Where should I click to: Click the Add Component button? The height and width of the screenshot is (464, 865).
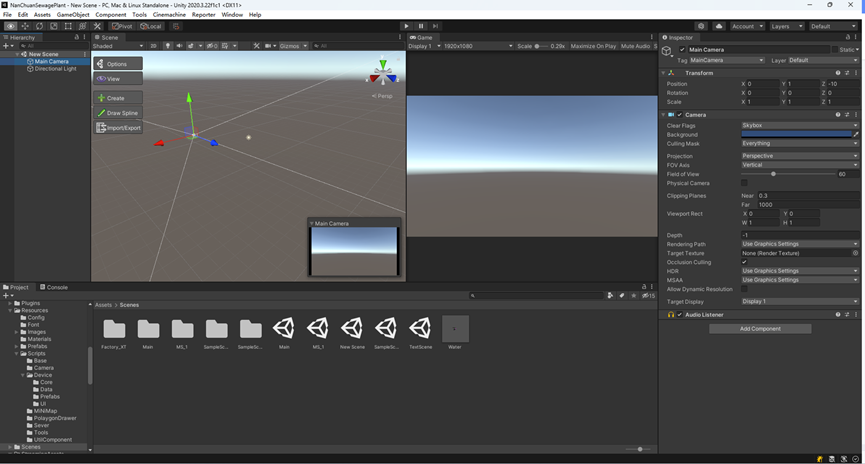coord(760,328)
